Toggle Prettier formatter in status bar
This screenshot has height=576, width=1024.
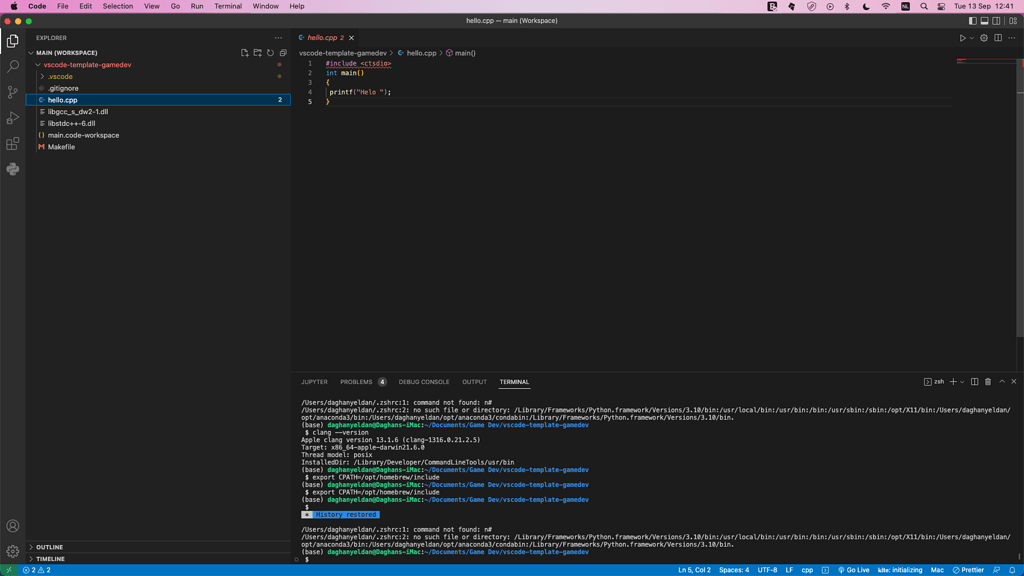point(968,570)
